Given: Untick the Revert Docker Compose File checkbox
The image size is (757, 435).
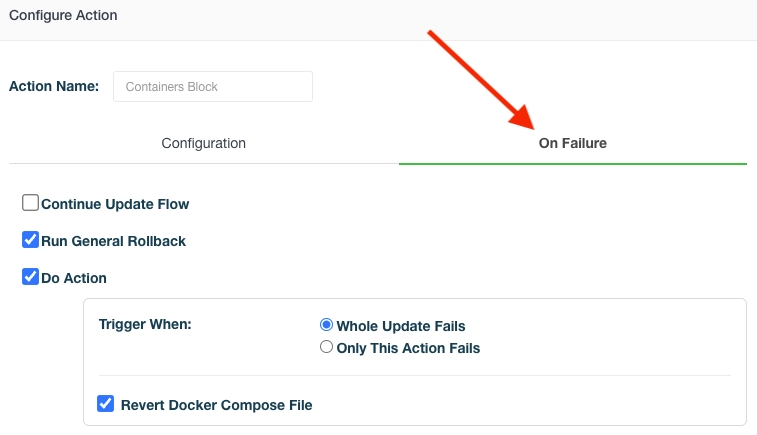Looking at the screenshot, I should coord(105,404).
